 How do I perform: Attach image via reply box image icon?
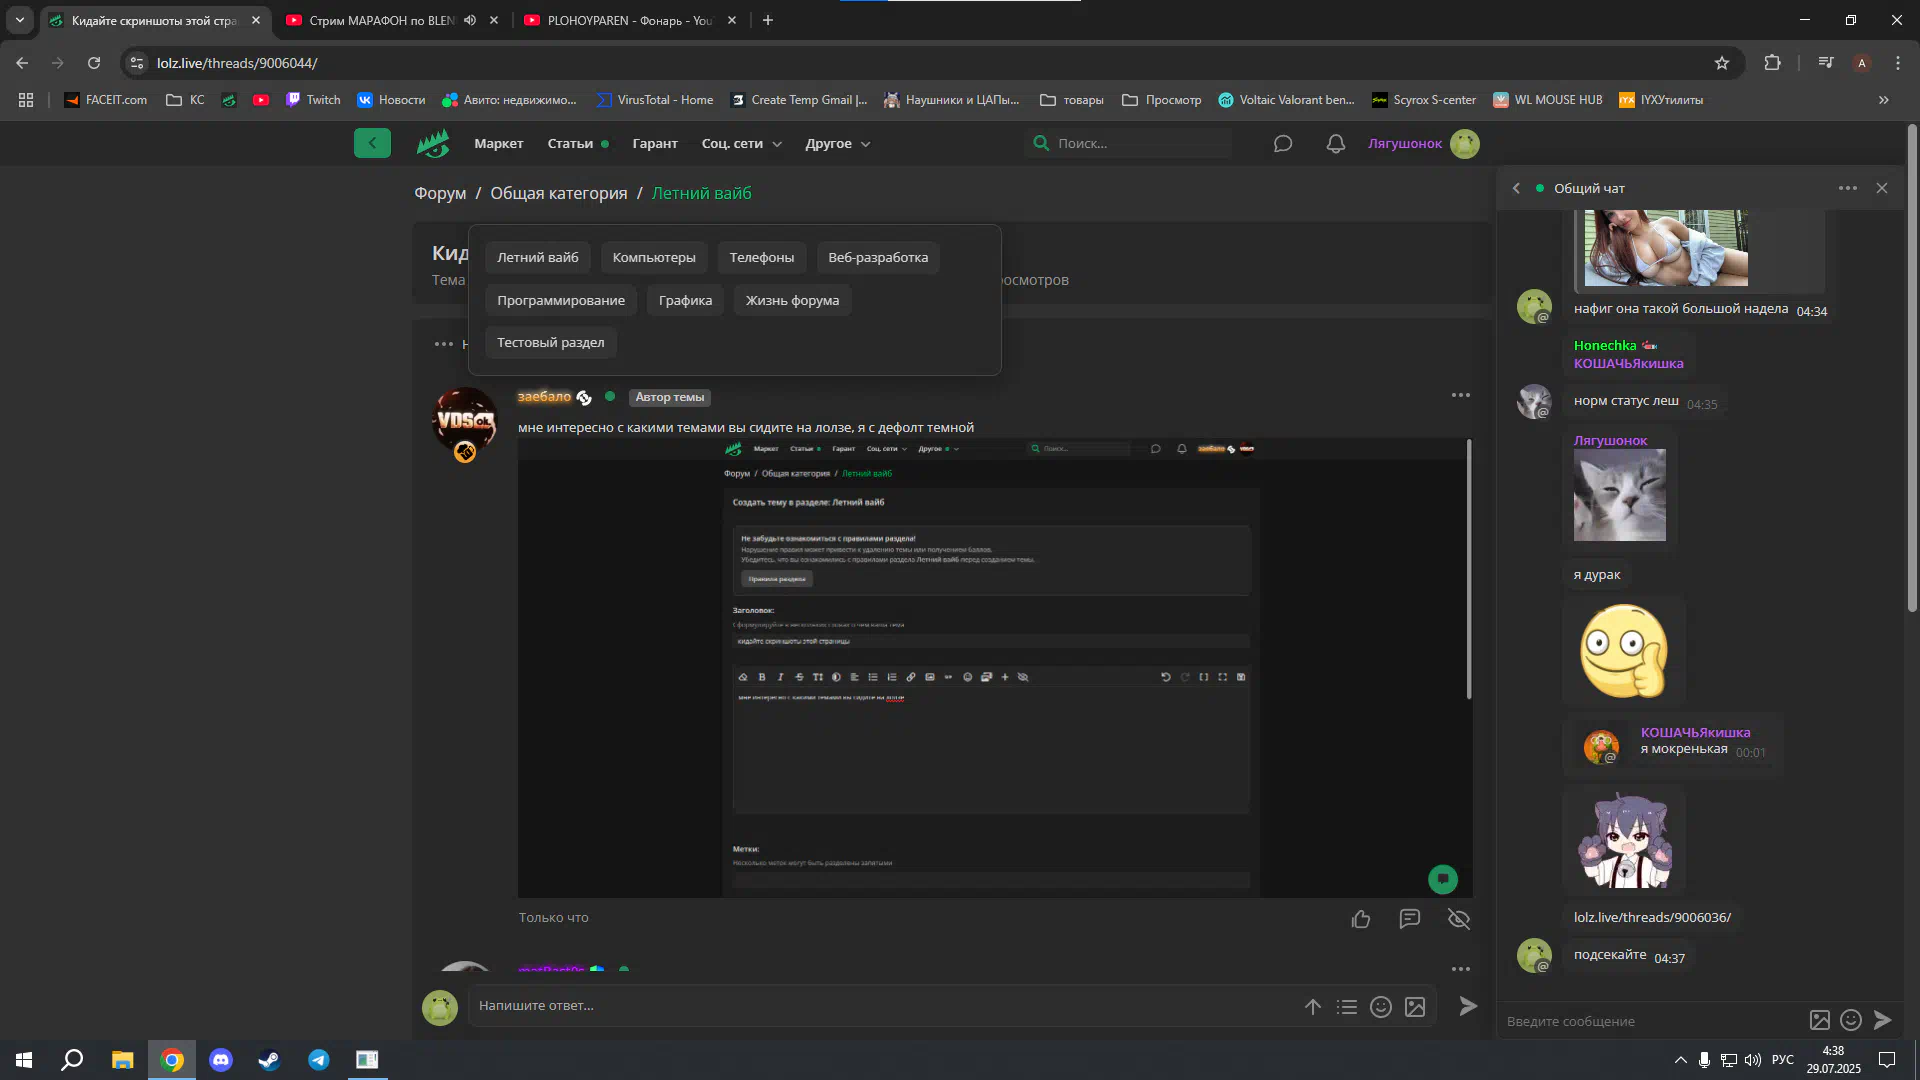1415,1007
